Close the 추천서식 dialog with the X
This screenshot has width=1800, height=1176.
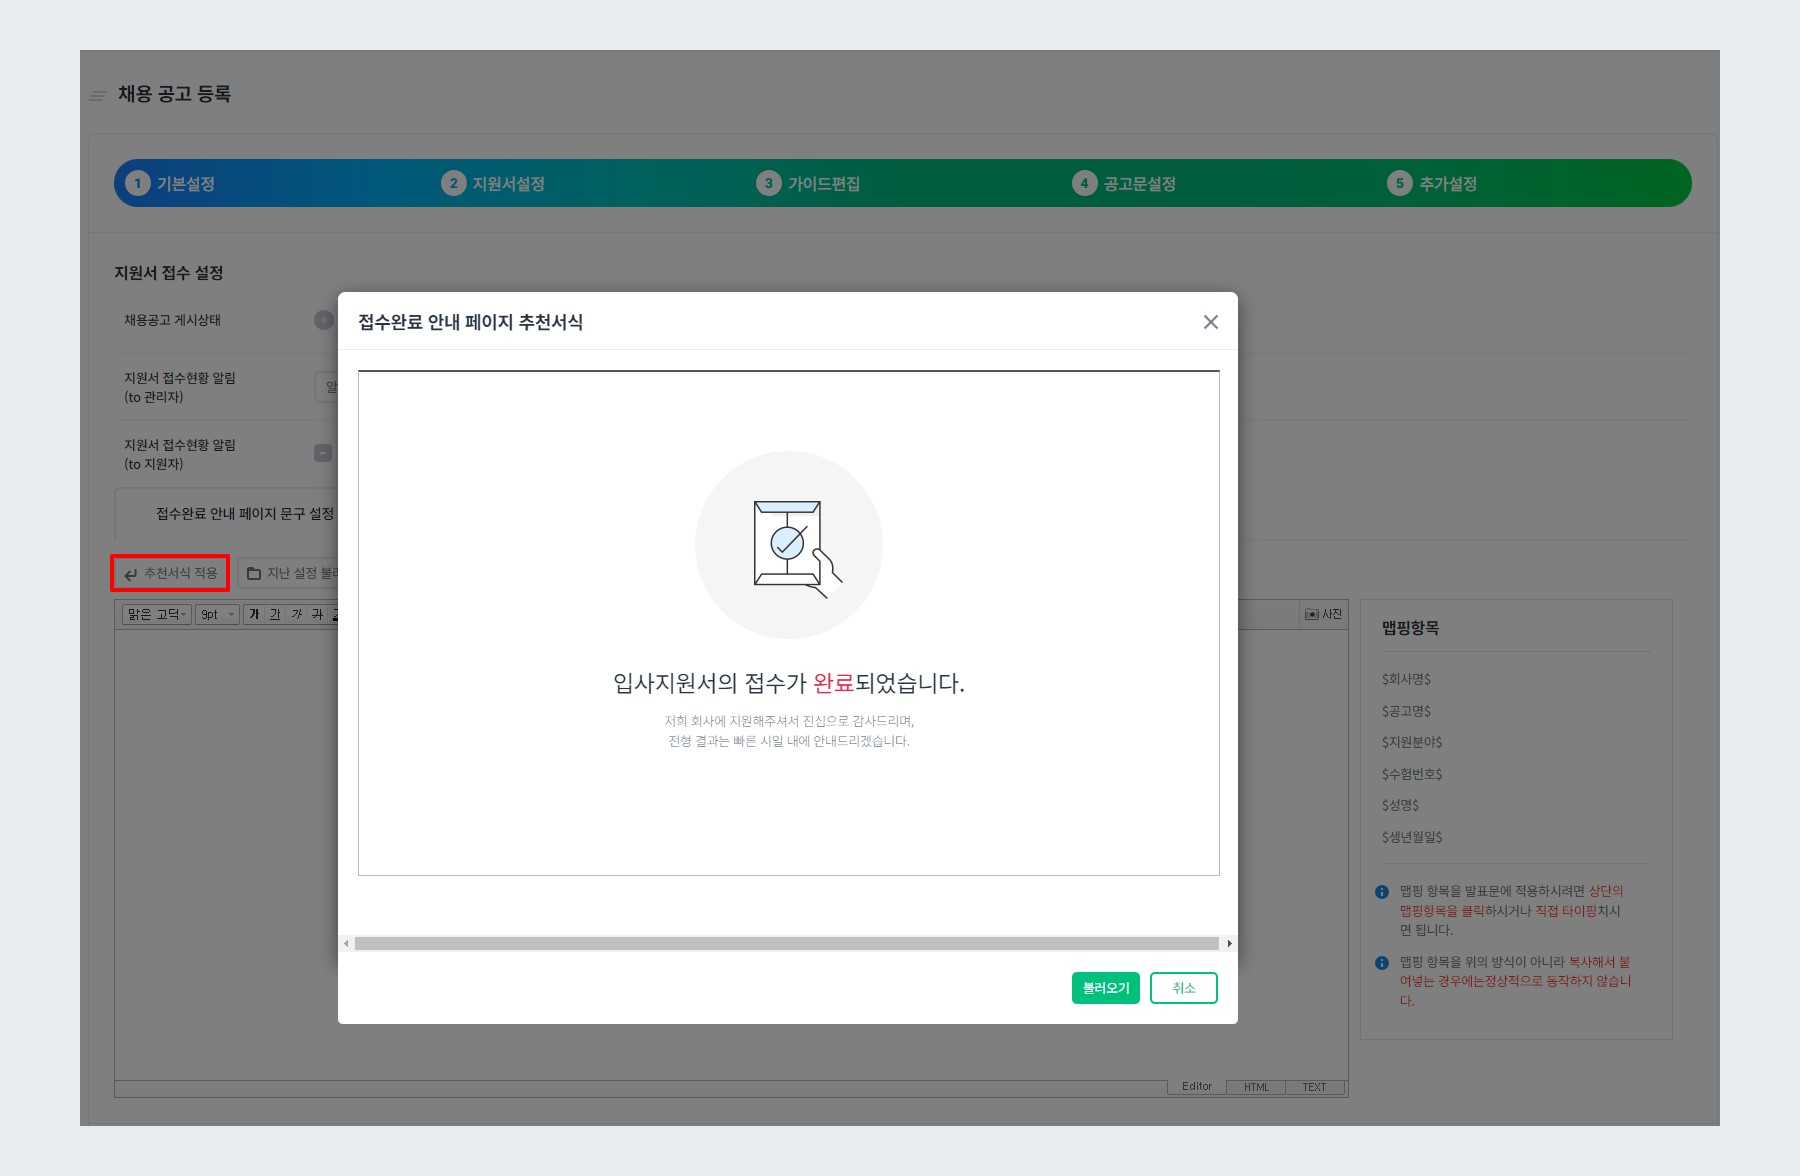click(x=1210, y=322)
